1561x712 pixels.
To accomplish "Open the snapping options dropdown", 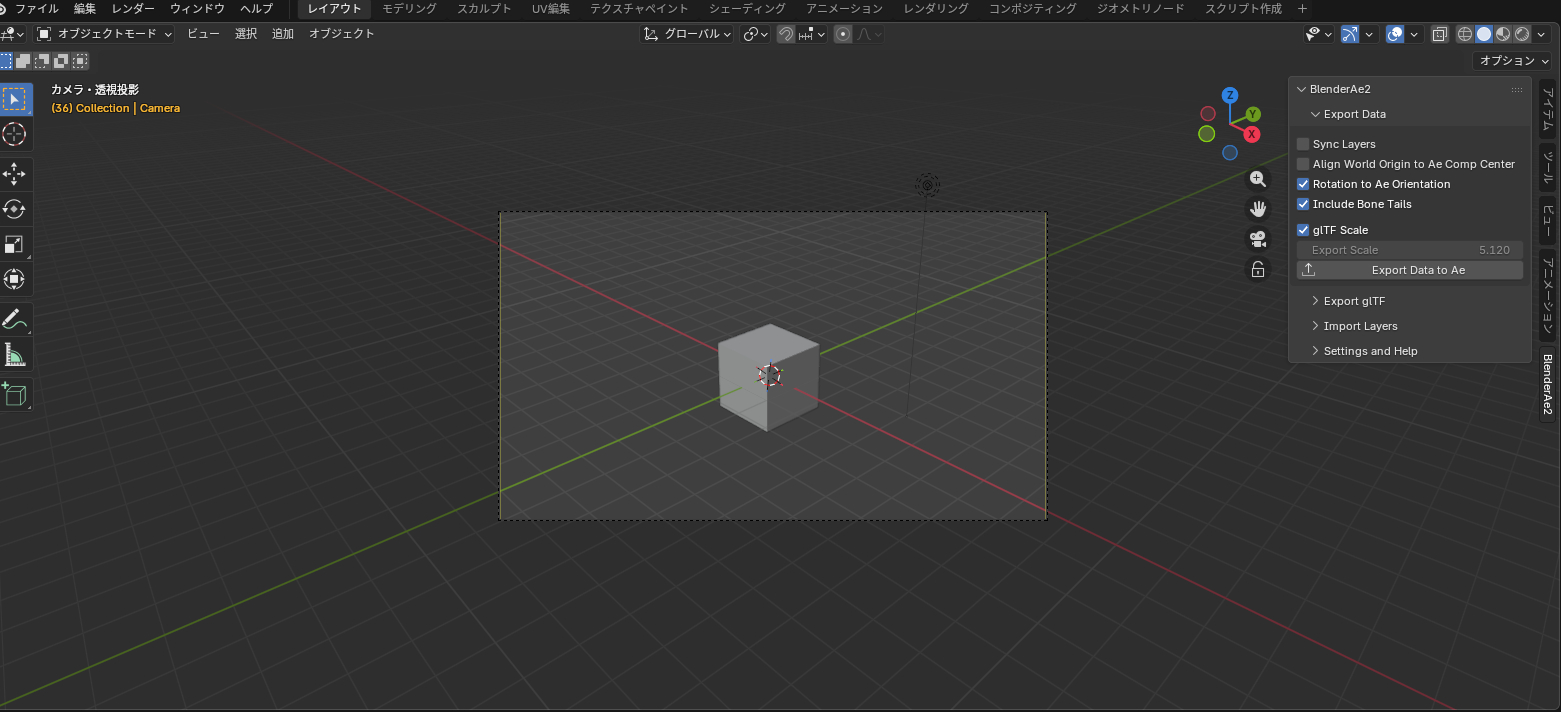I will (x=813, y=34).
